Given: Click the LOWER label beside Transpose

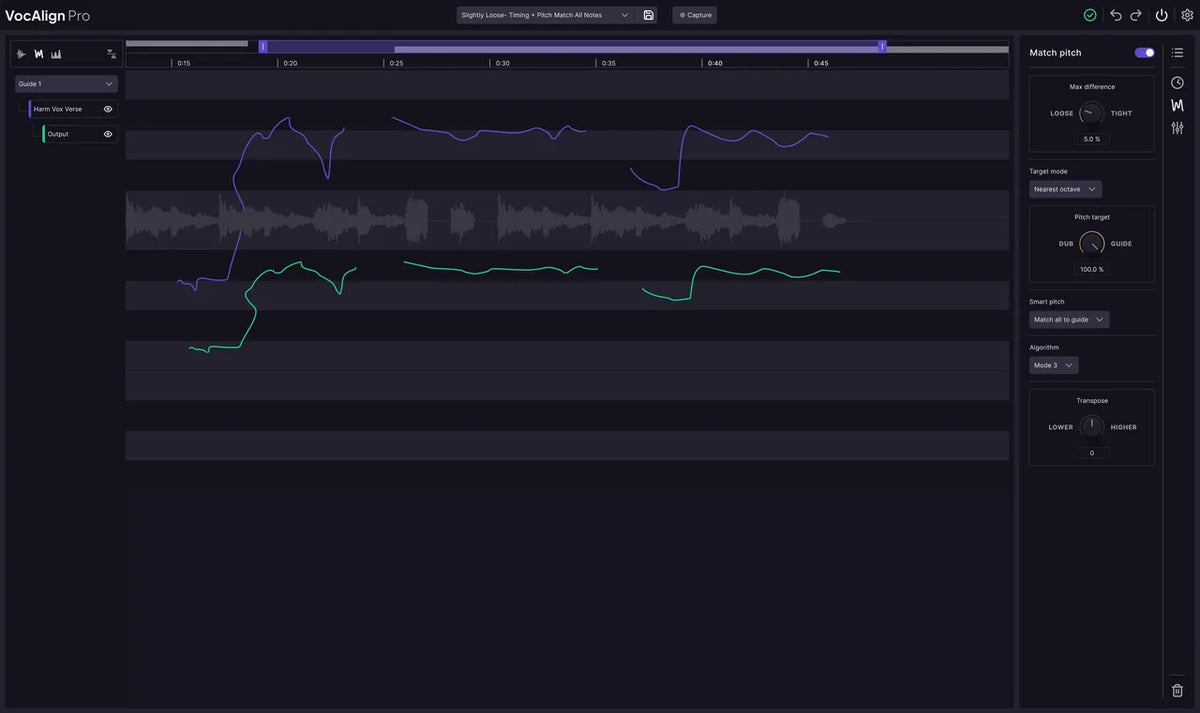Looking at the screenshot, I should click(x=1060, y=427).
